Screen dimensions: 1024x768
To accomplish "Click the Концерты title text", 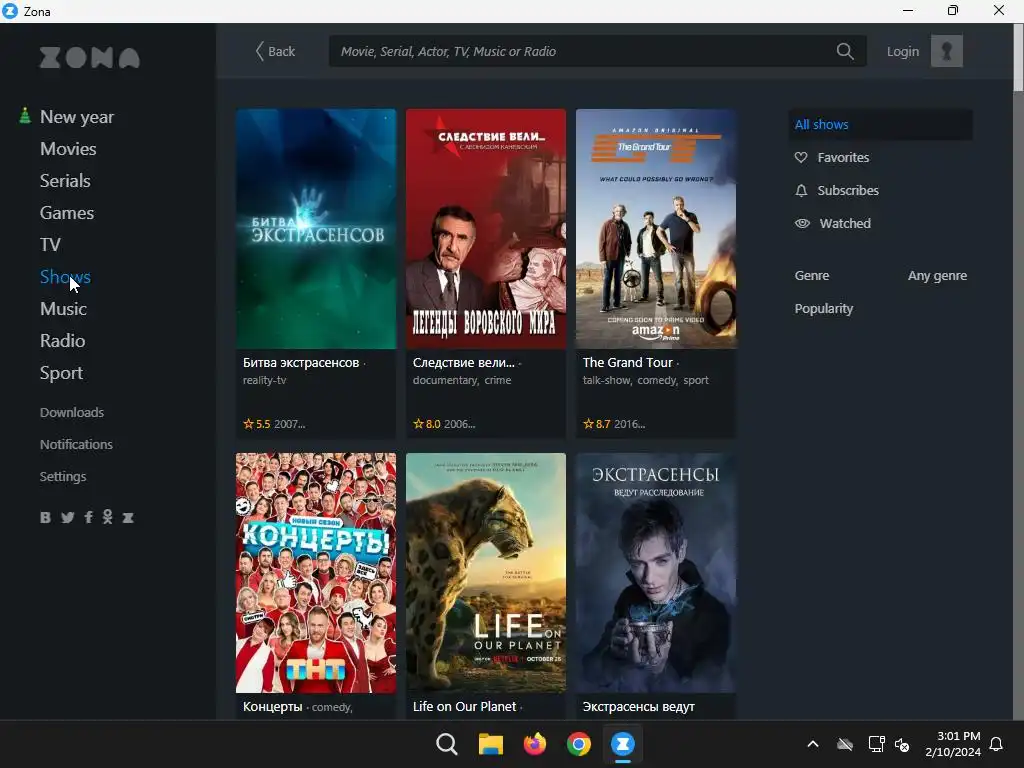I will pyautogui.click(x=272, y=707).
